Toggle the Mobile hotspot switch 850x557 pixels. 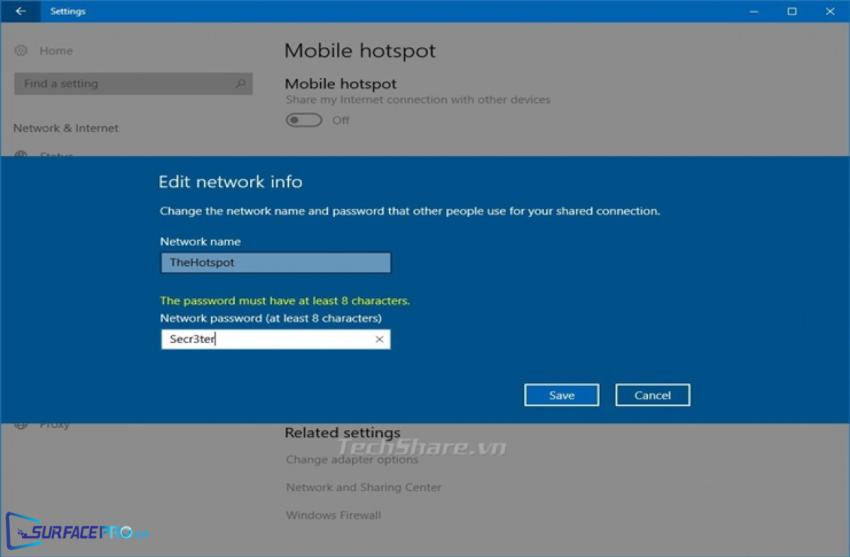pos(304,120)
